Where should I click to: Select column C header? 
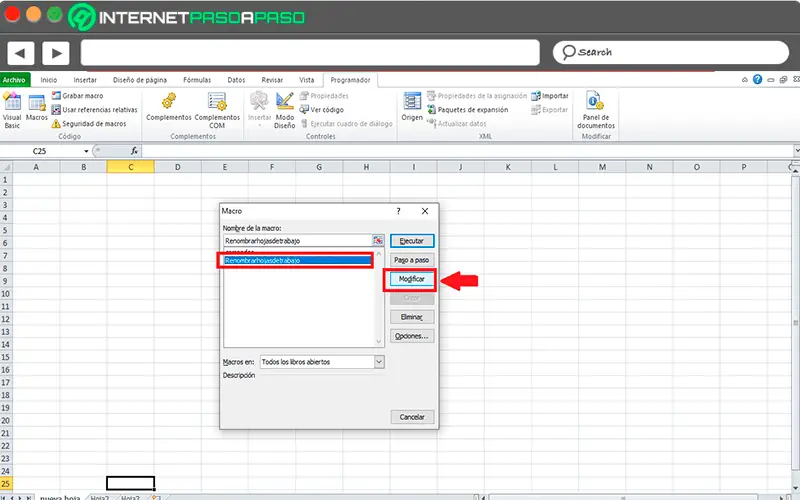(131, 167)
